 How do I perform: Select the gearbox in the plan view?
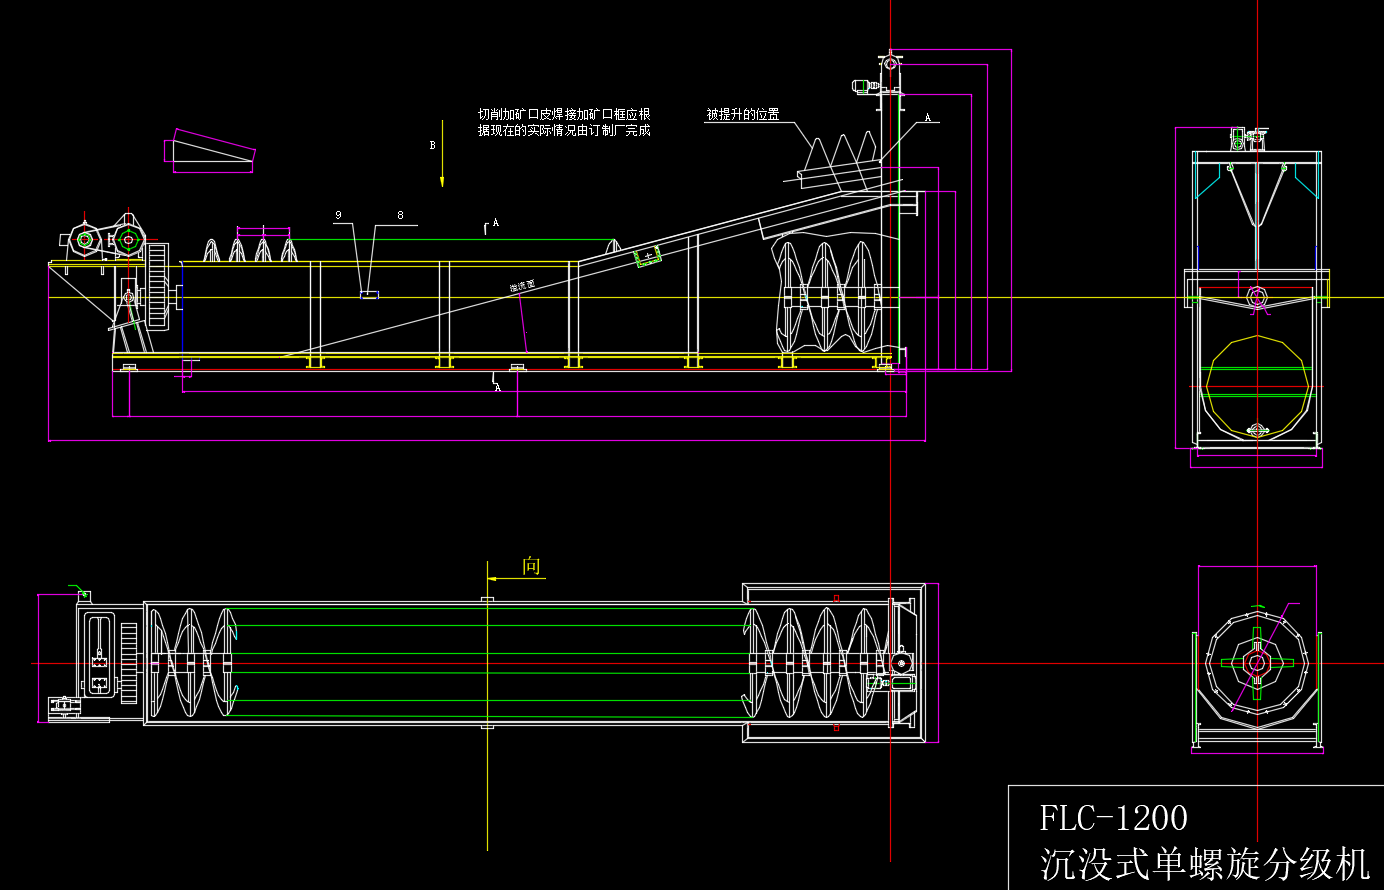point(99,655)
